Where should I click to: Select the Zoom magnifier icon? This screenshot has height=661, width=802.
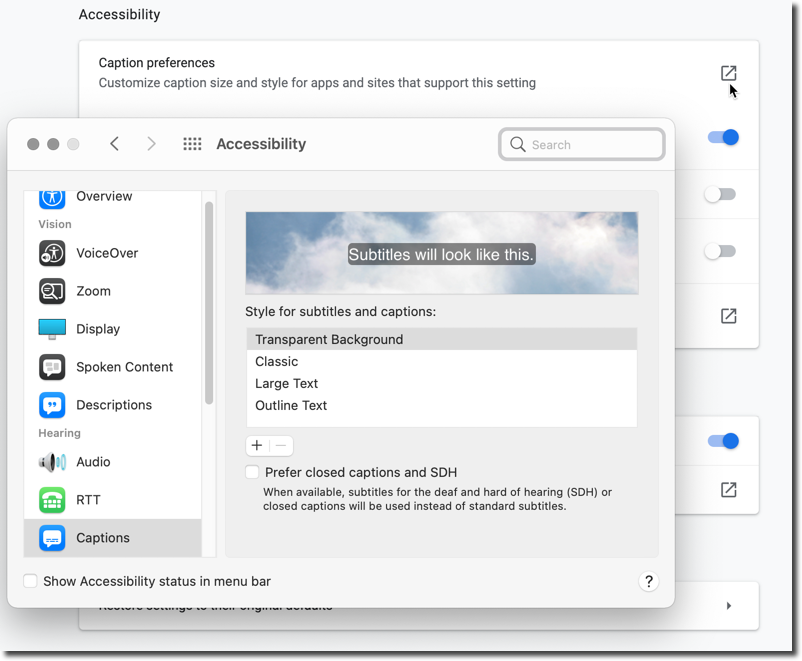point(52,291)
